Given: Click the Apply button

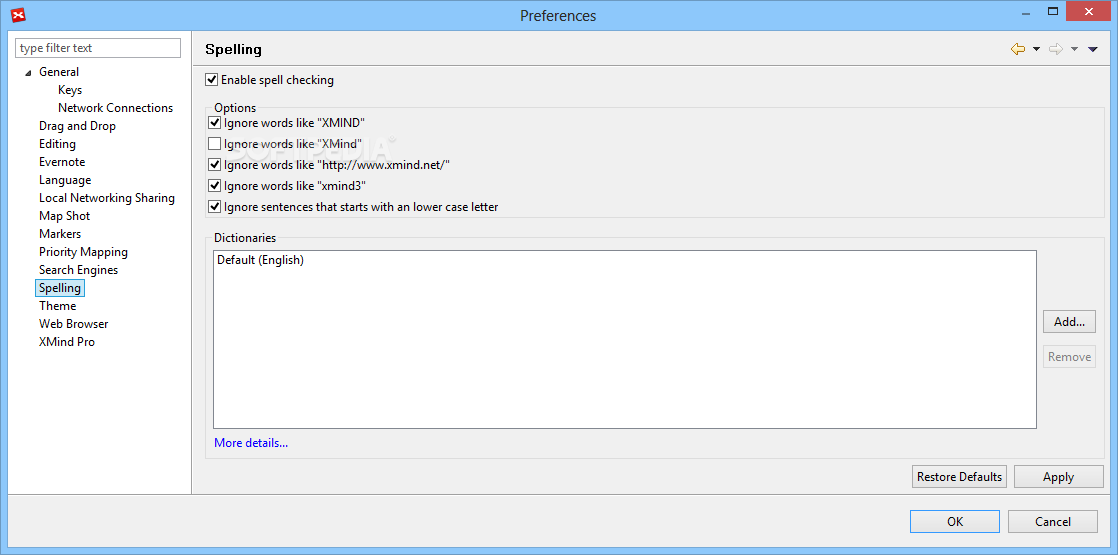Looking at the screenshot, I should pos(1058,477).
